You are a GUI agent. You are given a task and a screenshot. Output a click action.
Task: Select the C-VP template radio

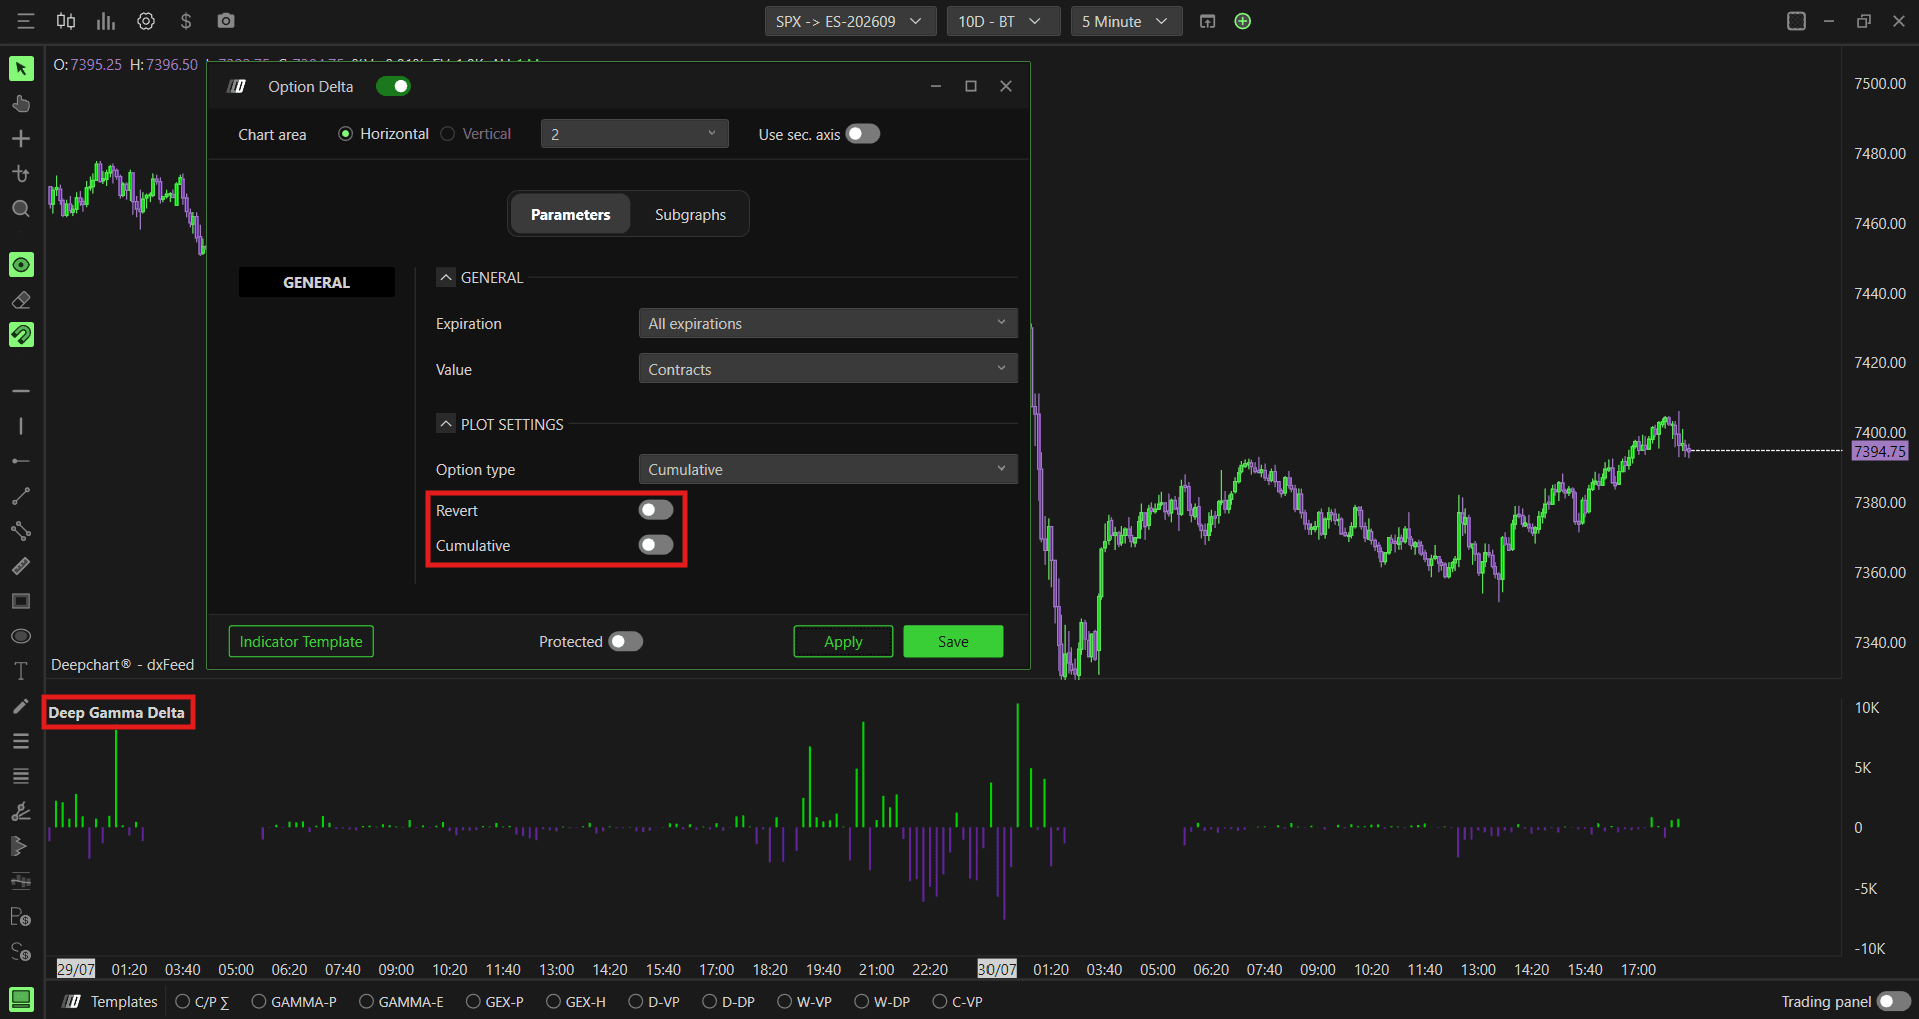coord(939,1001)
